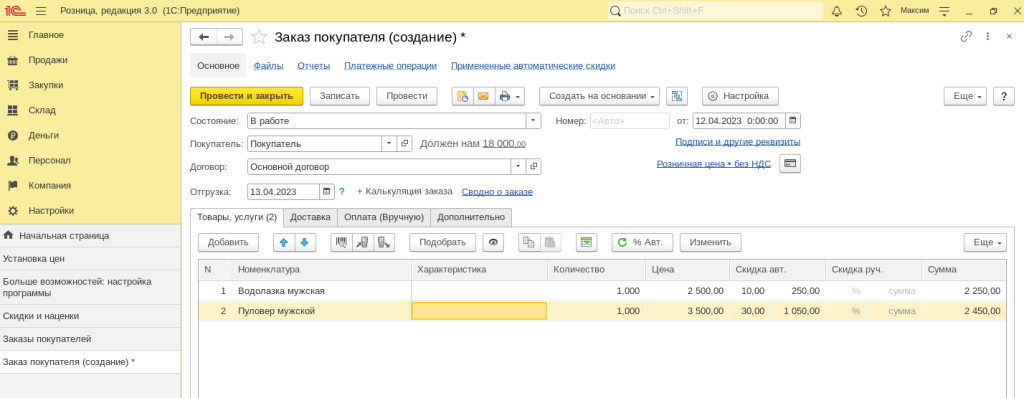
Task: Click debt amount 18 000,00 link
Action: point(504,144)
